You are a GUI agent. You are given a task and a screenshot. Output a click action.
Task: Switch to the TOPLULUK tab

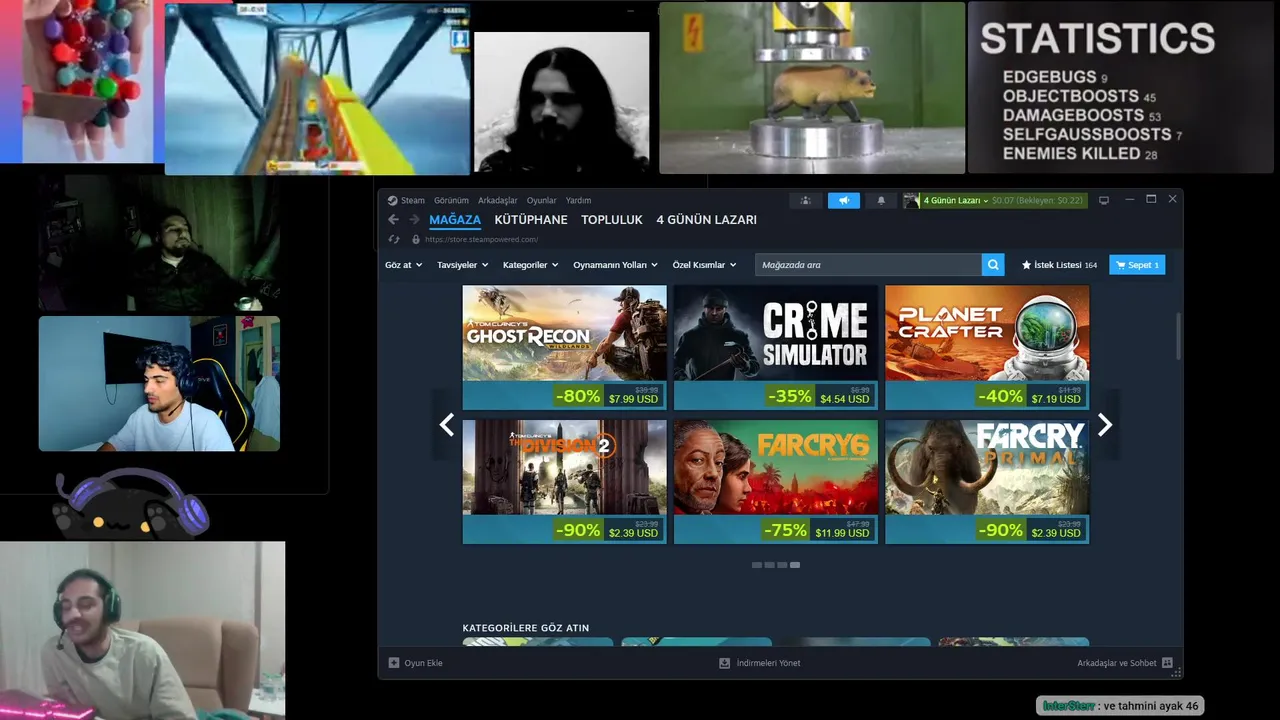[612, 220]
